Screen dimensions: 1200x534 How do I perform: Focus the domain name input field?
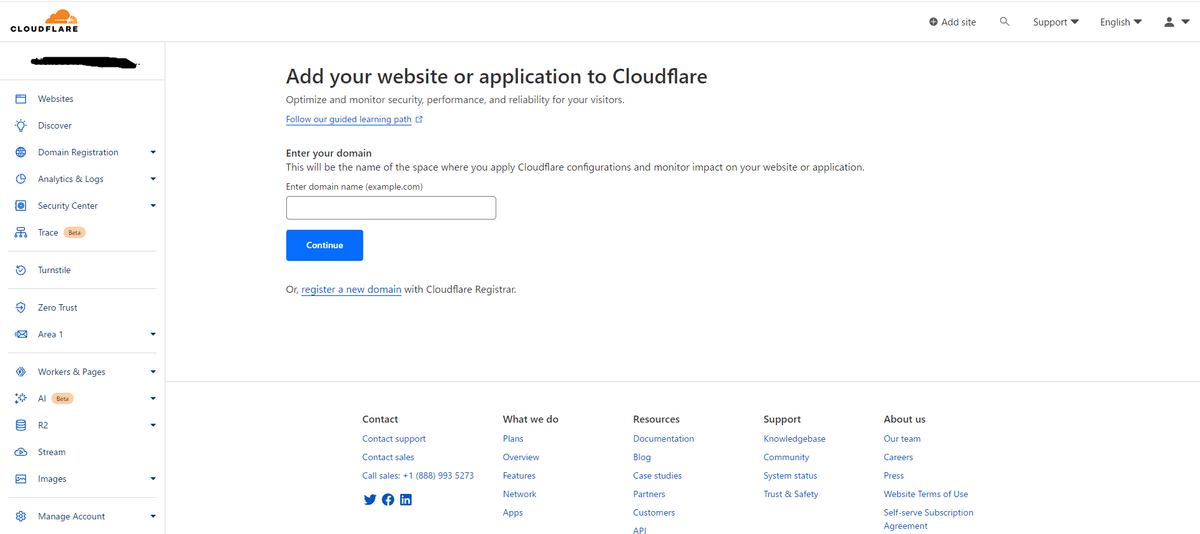click(x=391, y=208)
